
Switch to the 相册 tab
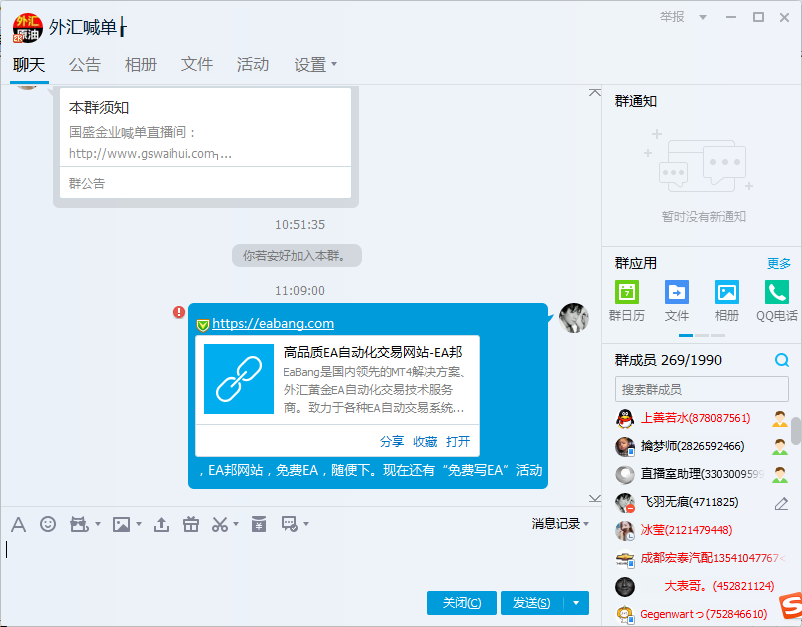(x=141, y=64)
